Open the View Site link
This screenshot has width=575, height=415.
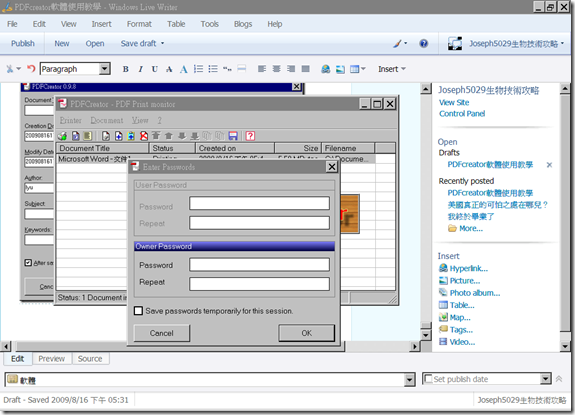pos(454,102)
